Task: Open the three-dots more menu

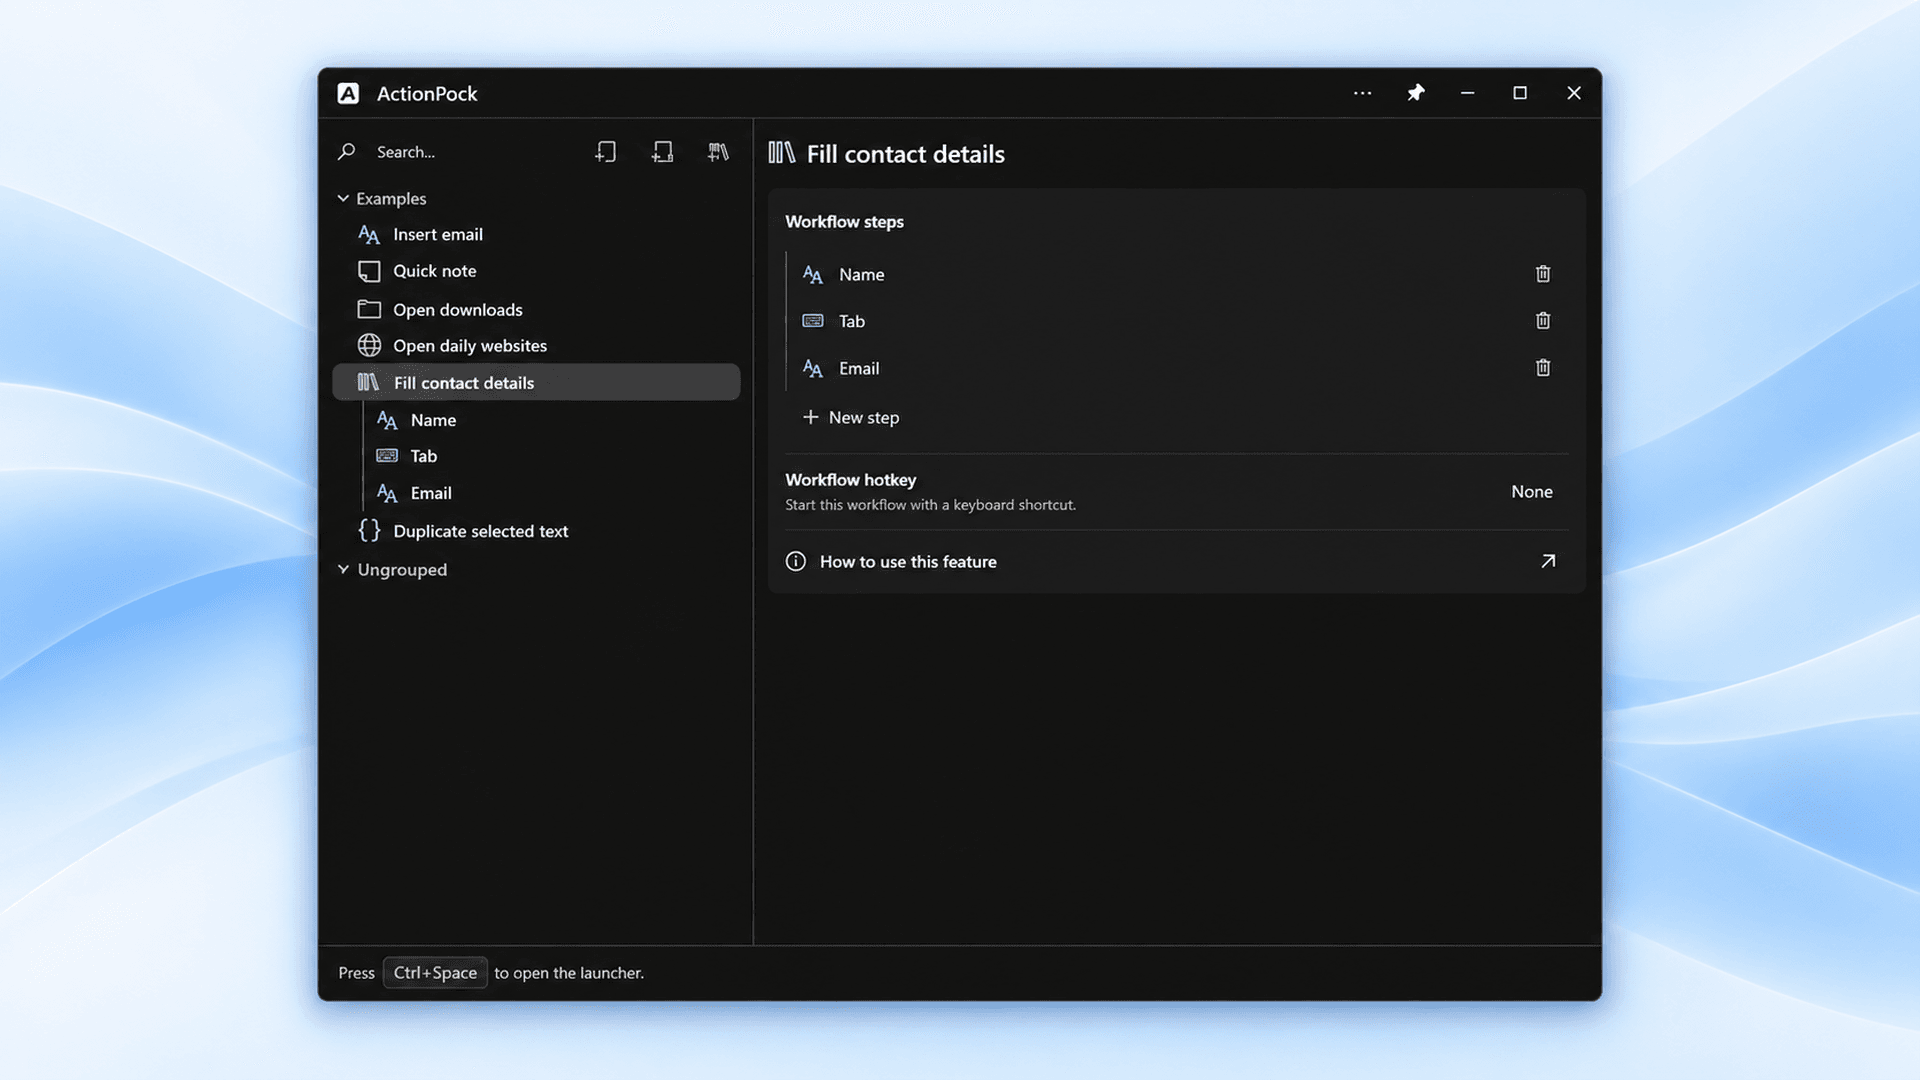Action: tap(1362, 93)
